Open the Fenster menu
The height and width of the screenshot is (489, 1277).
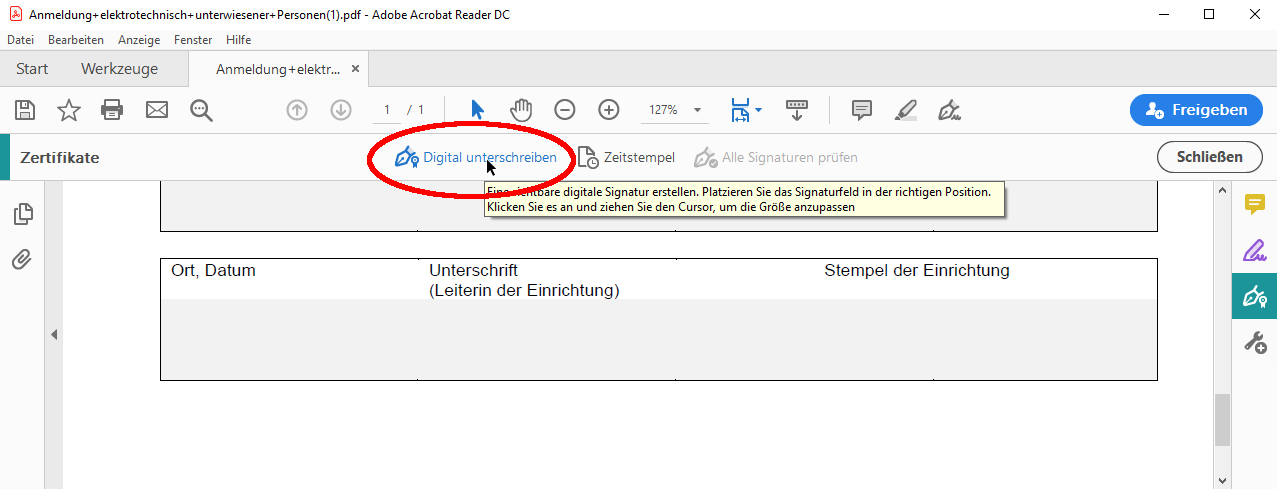pyautogui.click(x=193, y=40)
